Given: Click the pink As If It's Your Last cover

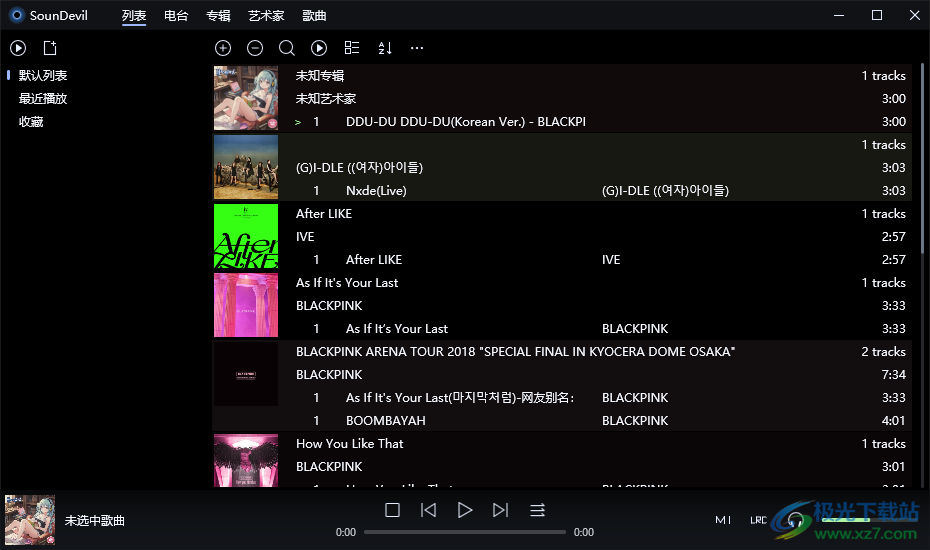Looking at the screenshot, I should [x=246, y=305].
